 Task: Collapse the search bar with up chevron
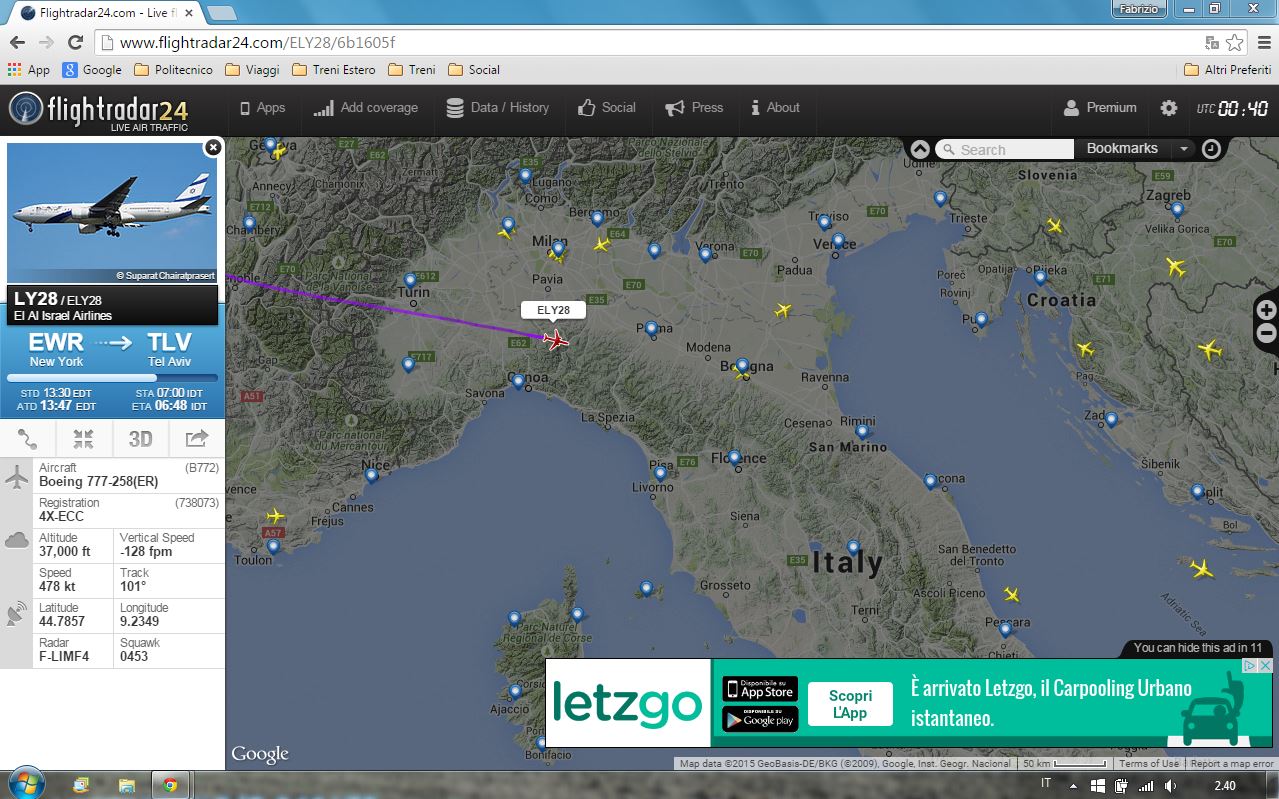(920, 149)
